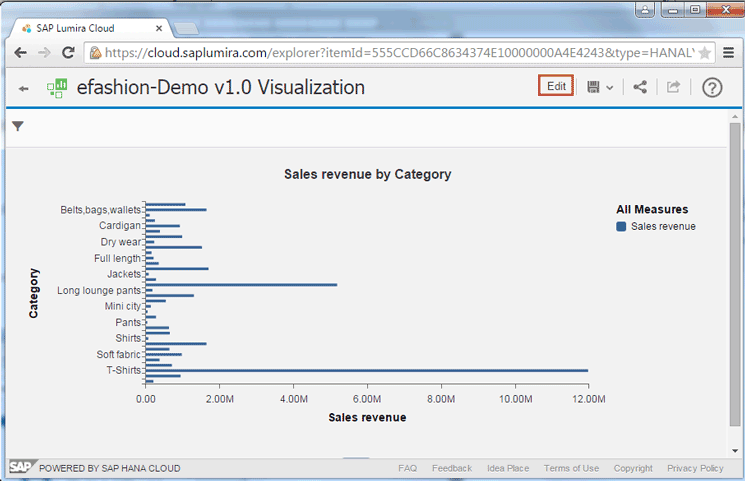Open the share icon in toolbar
This screenshot has height=481, width=745.
640,87
